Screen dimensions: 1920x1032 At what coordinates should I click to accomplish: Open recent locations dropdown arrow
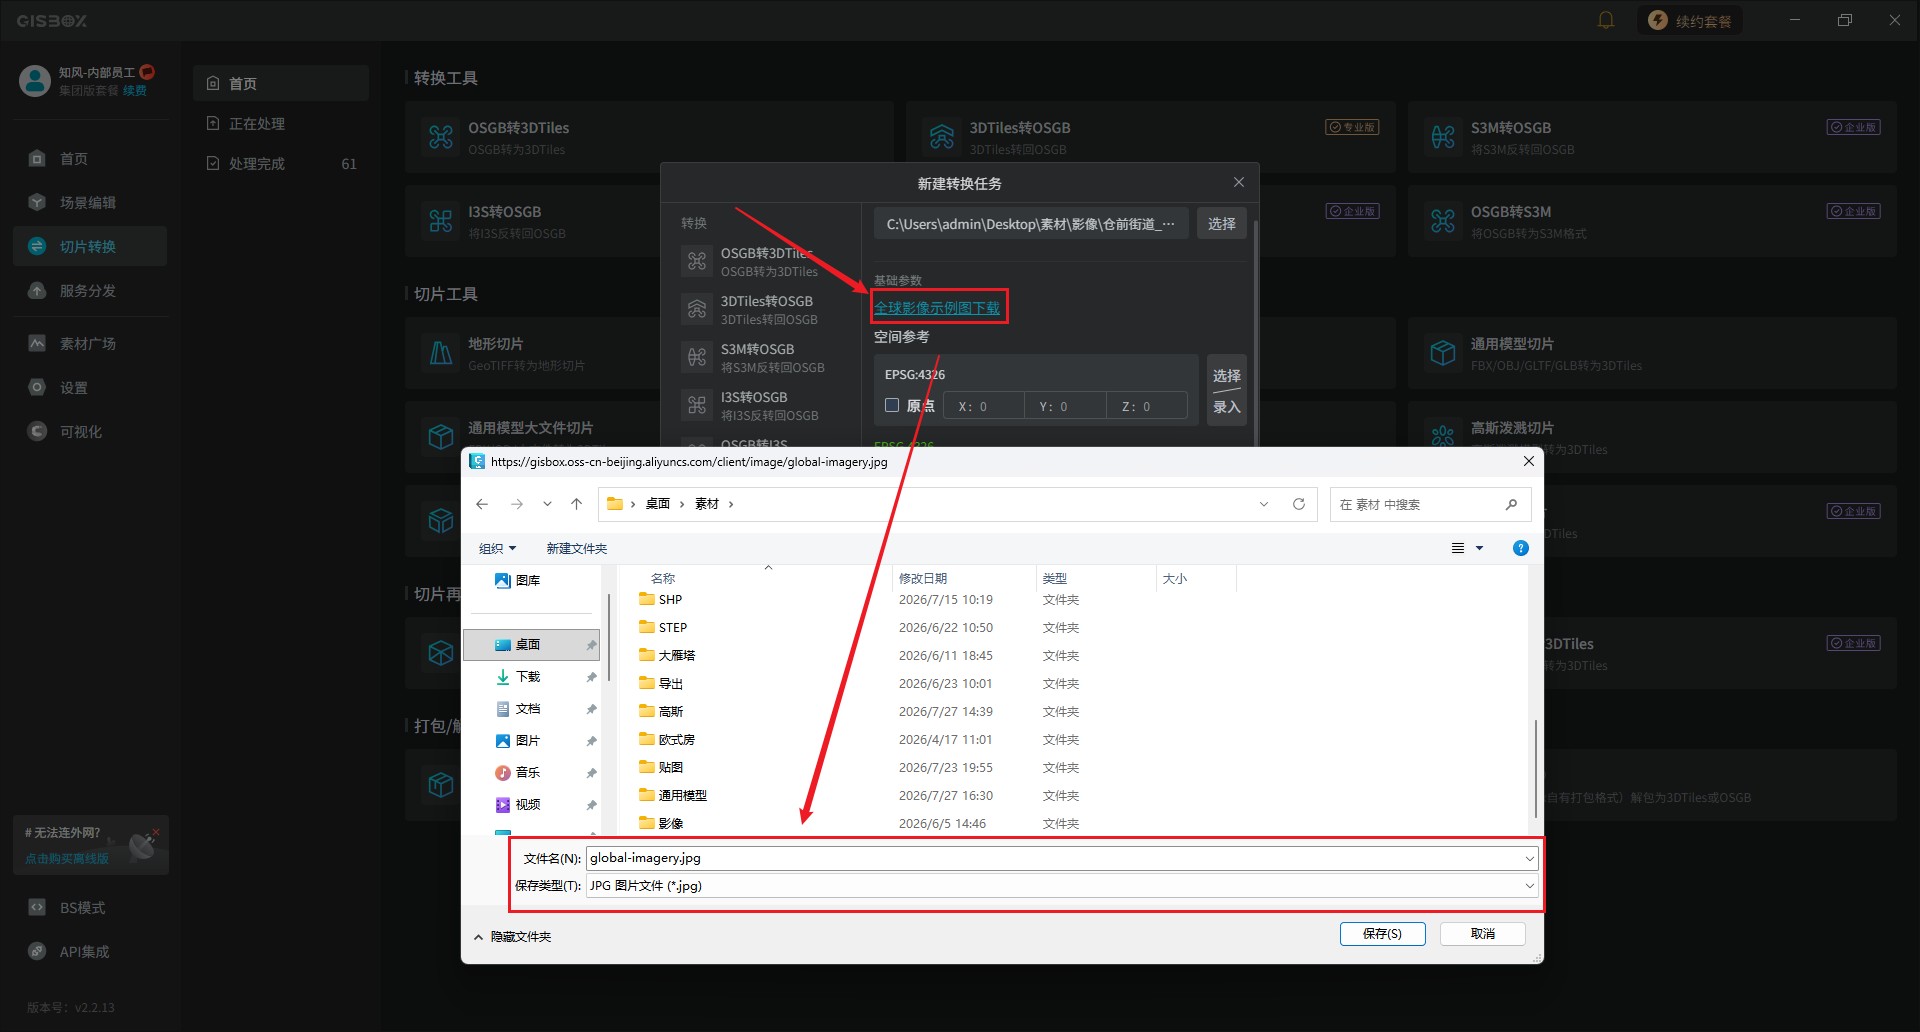pyautogui.click(x=547, y=504)
